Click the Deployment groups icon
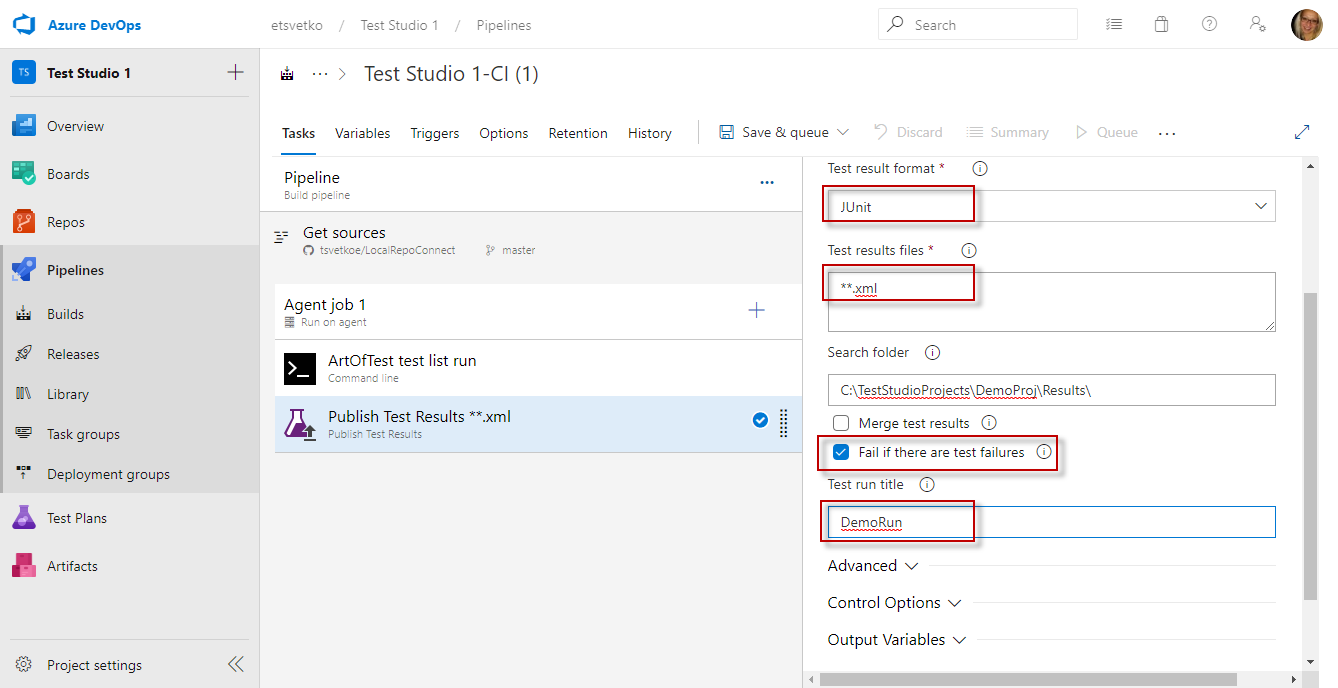 pos(25,474)
